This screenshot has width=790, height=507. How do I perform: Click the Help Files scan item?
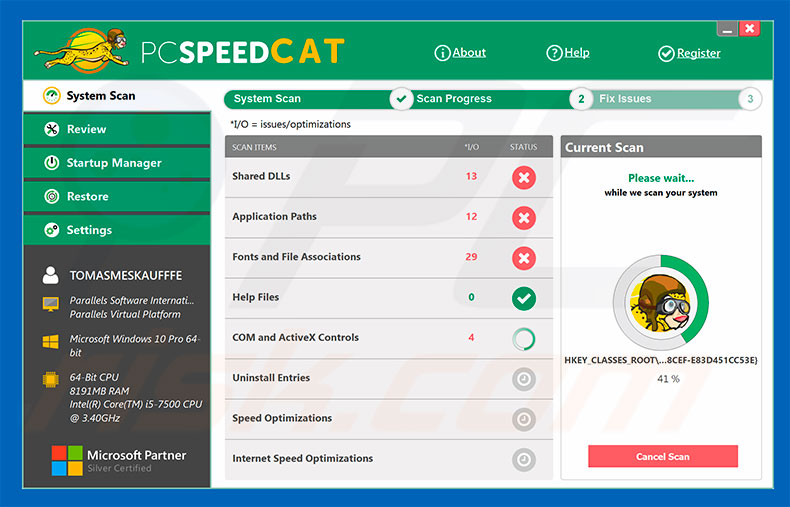pyautogui.click(x=388, y=298)
